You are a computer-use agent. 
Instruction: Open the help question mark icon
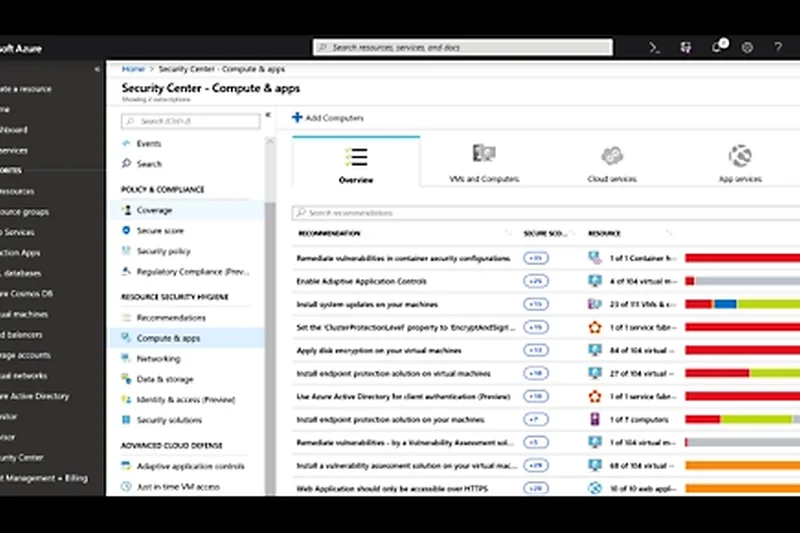[x=778, y=48]
